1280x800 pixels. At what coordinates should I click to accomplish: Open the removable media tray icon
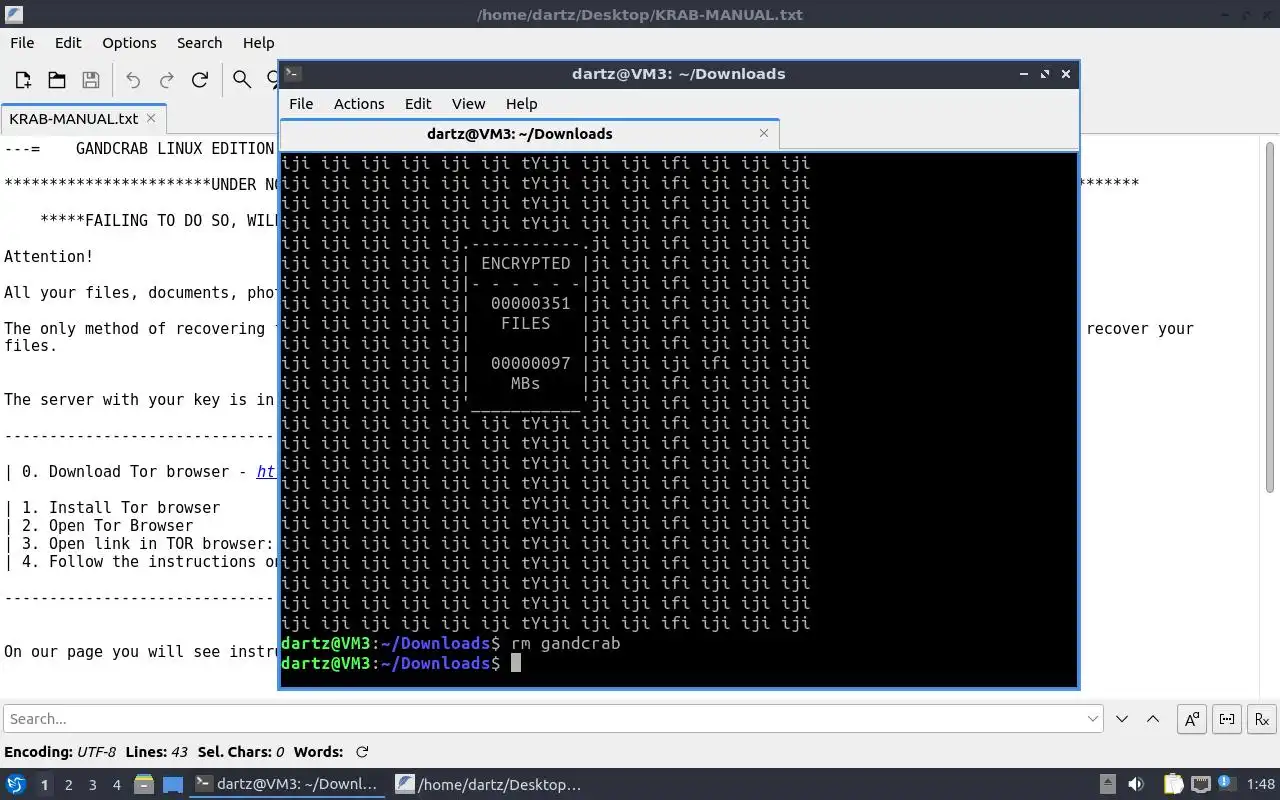1108,784
